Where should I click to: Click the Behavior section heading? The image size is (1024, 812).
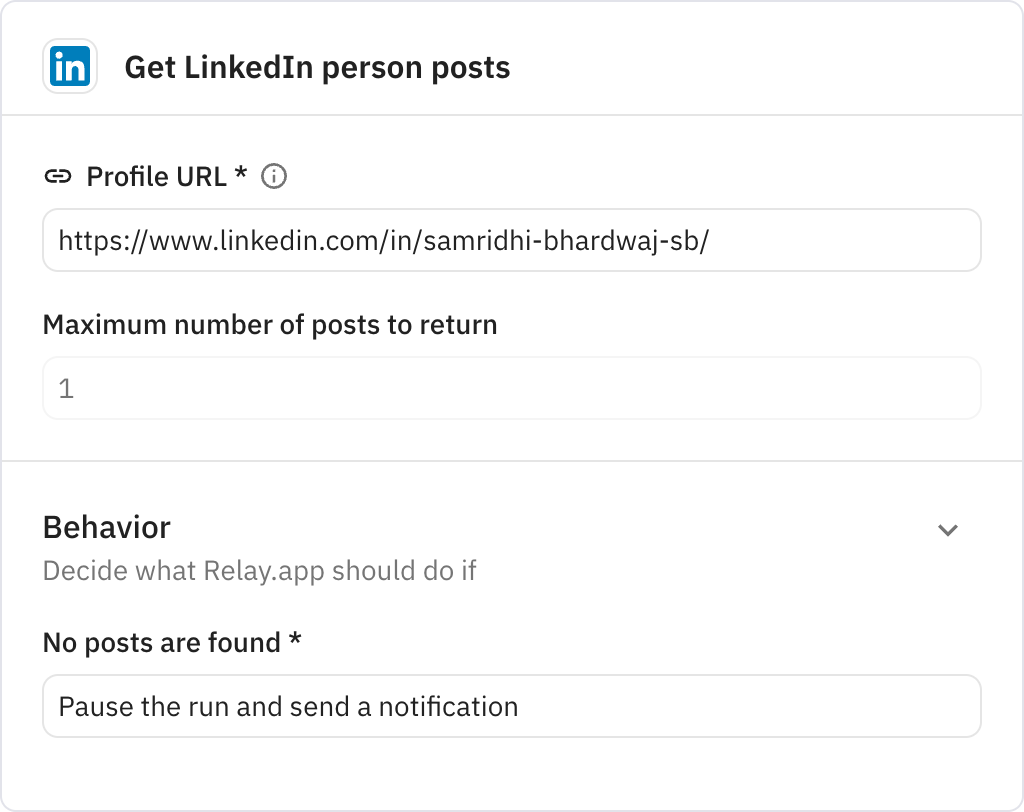click(106, 527)
